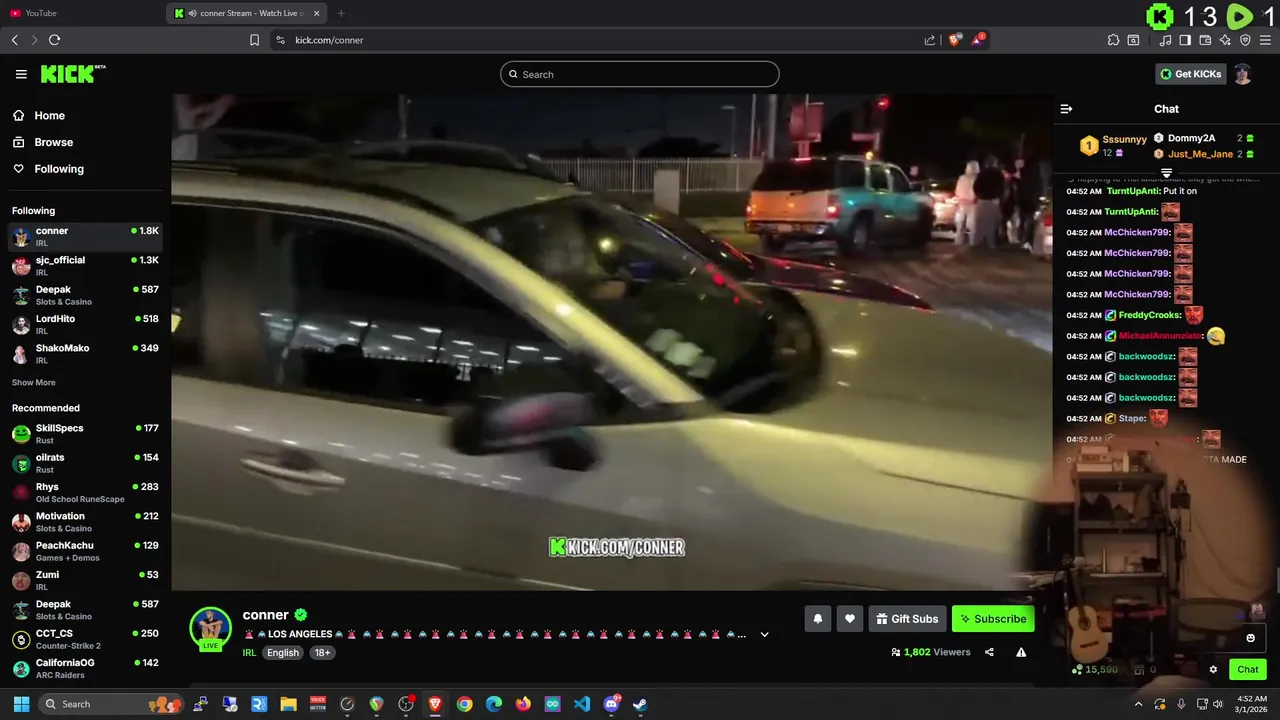Click the KICK logo

click(72, 74)
